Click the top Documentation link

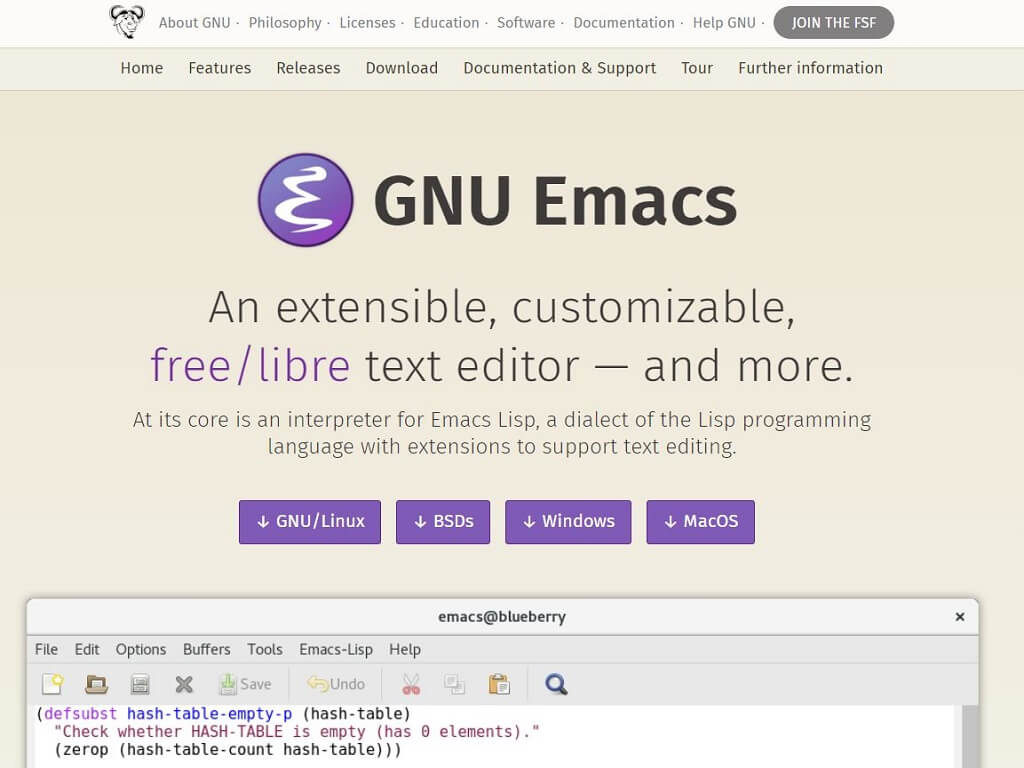tap(624, 22)
